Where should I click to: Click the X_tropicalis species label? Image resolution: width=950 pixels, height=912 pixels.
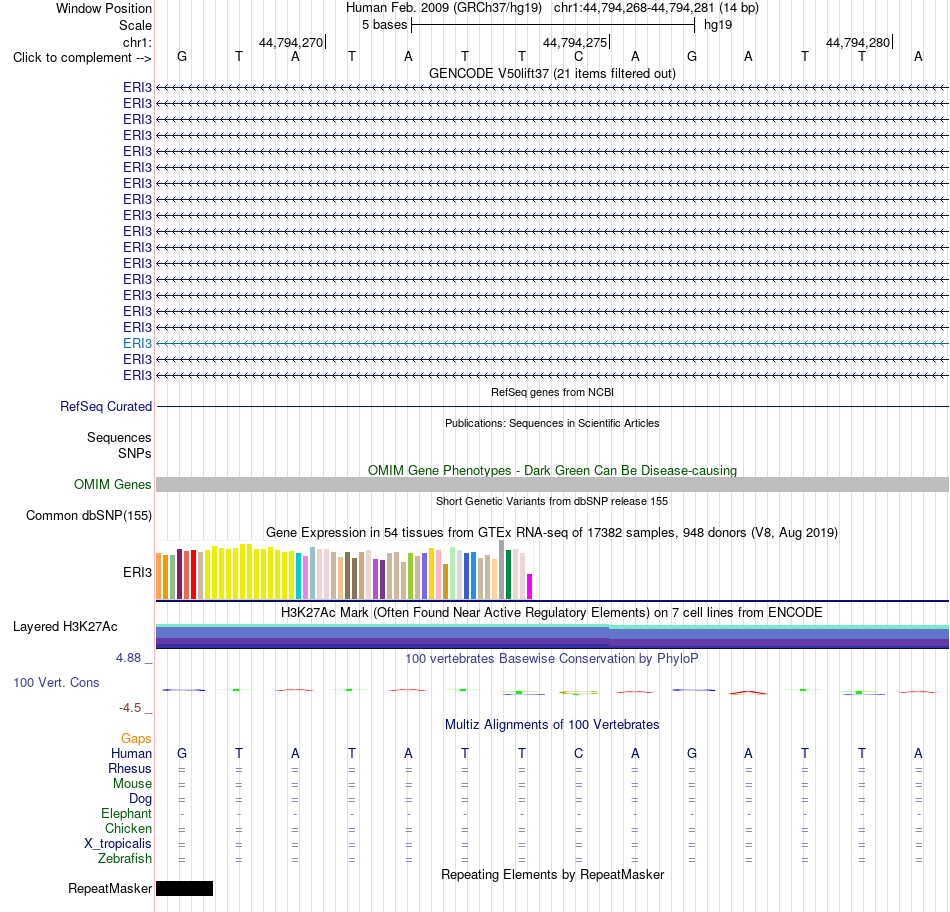click(x=118, y=844)
